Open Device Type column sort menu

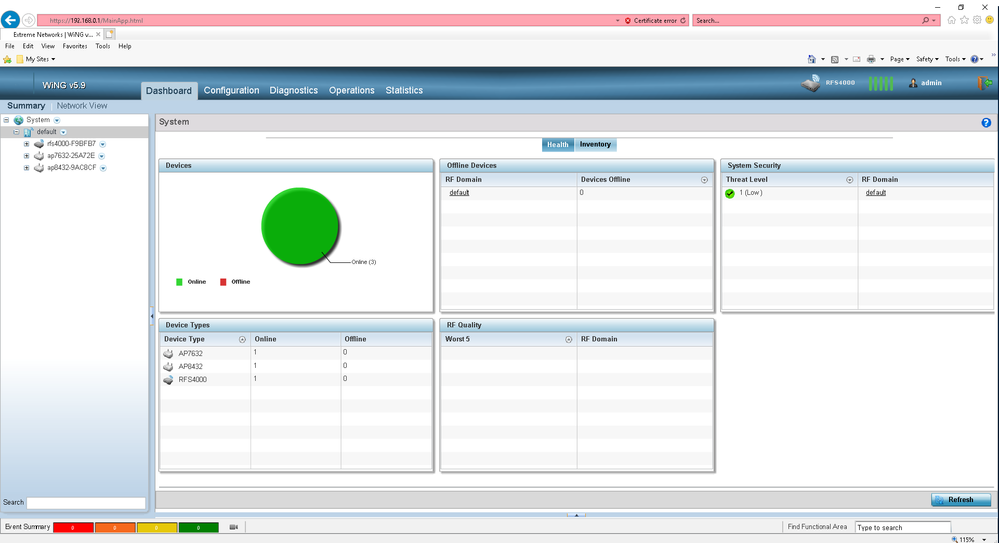pyautogui.click(x=242, y=340)
